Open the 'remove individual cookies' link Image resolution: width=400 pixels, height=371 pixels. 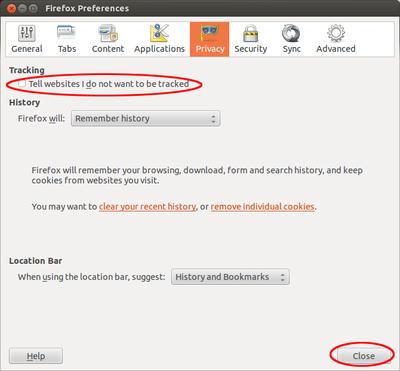(262, 207)
